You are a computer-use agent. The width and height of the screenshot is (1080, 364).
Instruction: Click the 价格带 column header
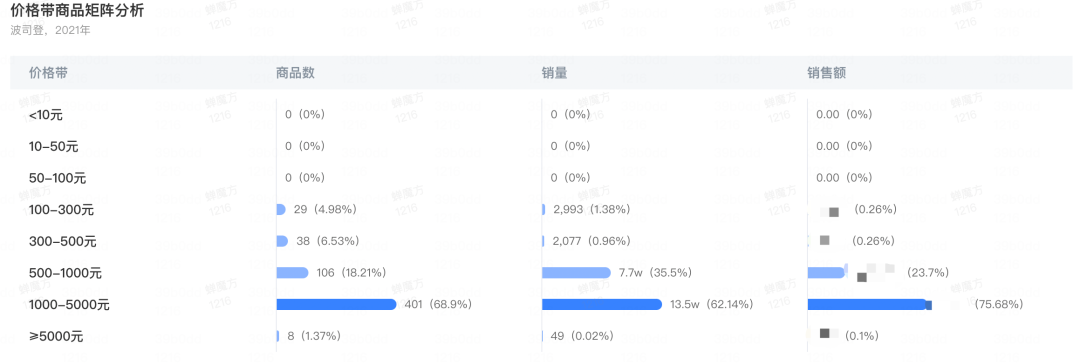tap(48, 73)
